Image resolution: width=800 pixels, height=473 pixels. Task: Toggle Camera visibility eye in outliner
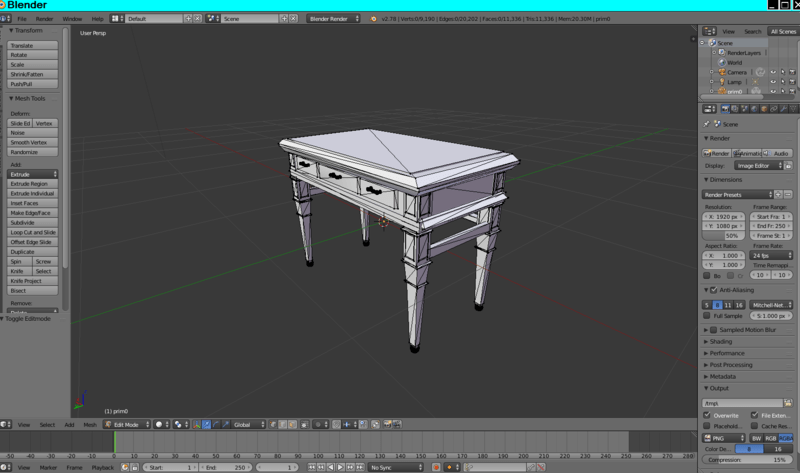[772, 72]
